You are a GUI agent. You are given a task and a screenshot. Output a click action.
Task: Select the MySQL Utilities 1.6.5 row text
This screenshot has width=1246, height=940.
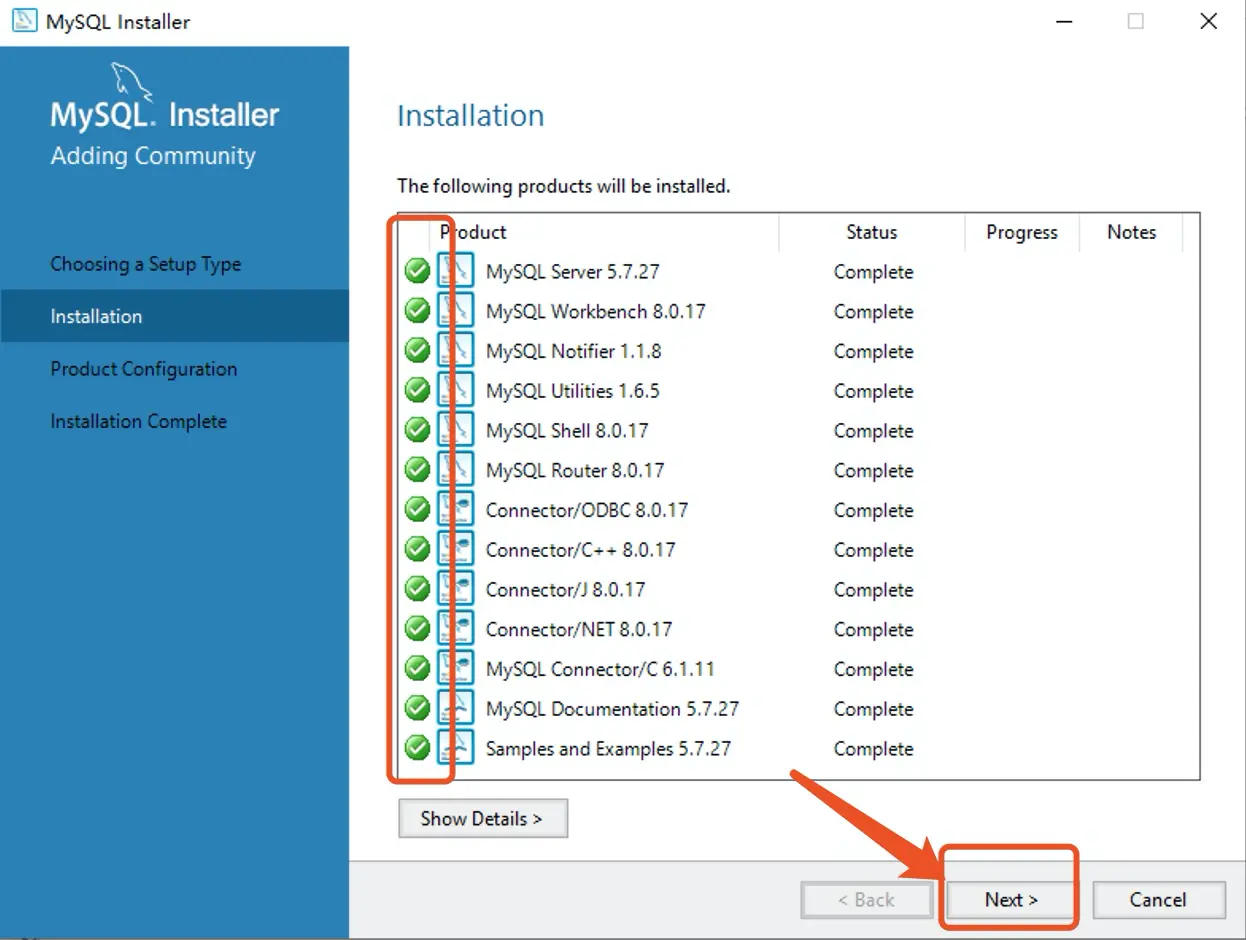click(572, 390)
